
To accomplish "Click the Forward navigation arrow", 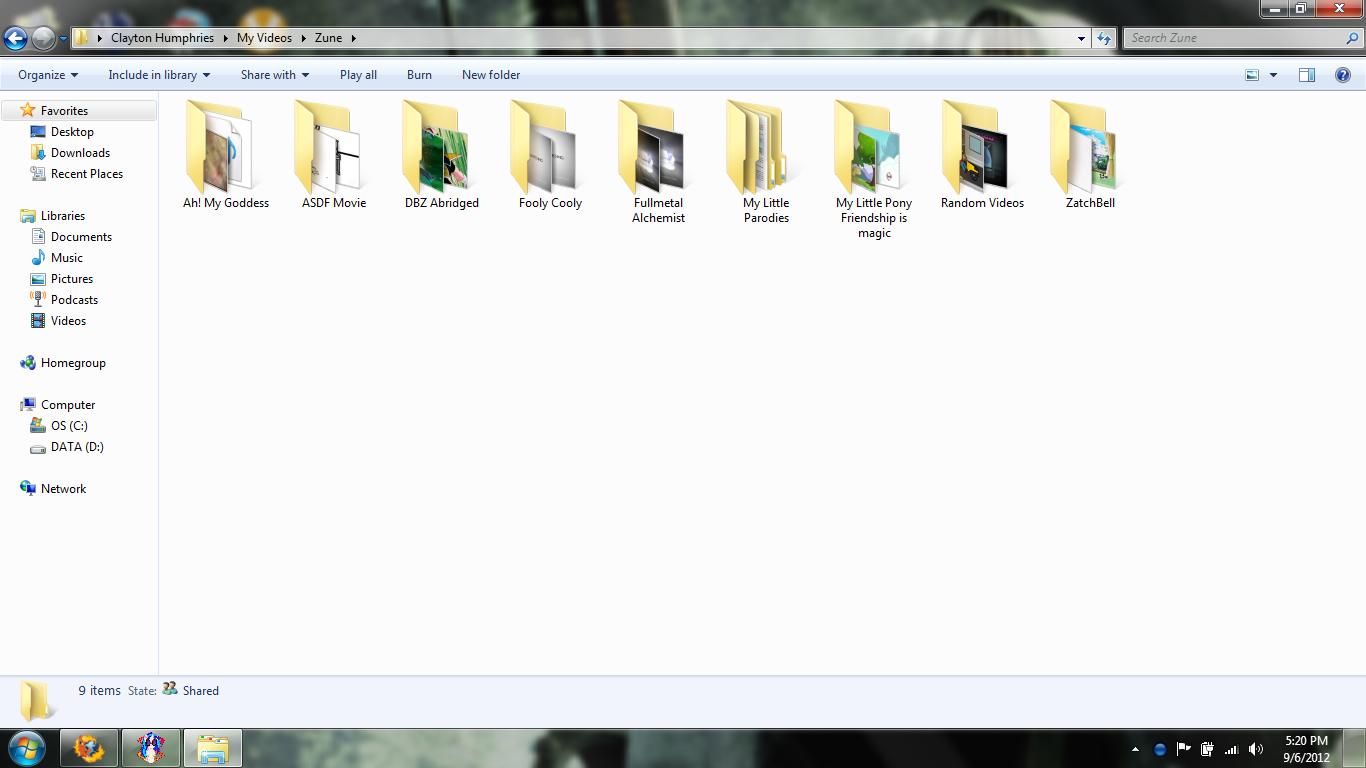I will tap(43, 38).
